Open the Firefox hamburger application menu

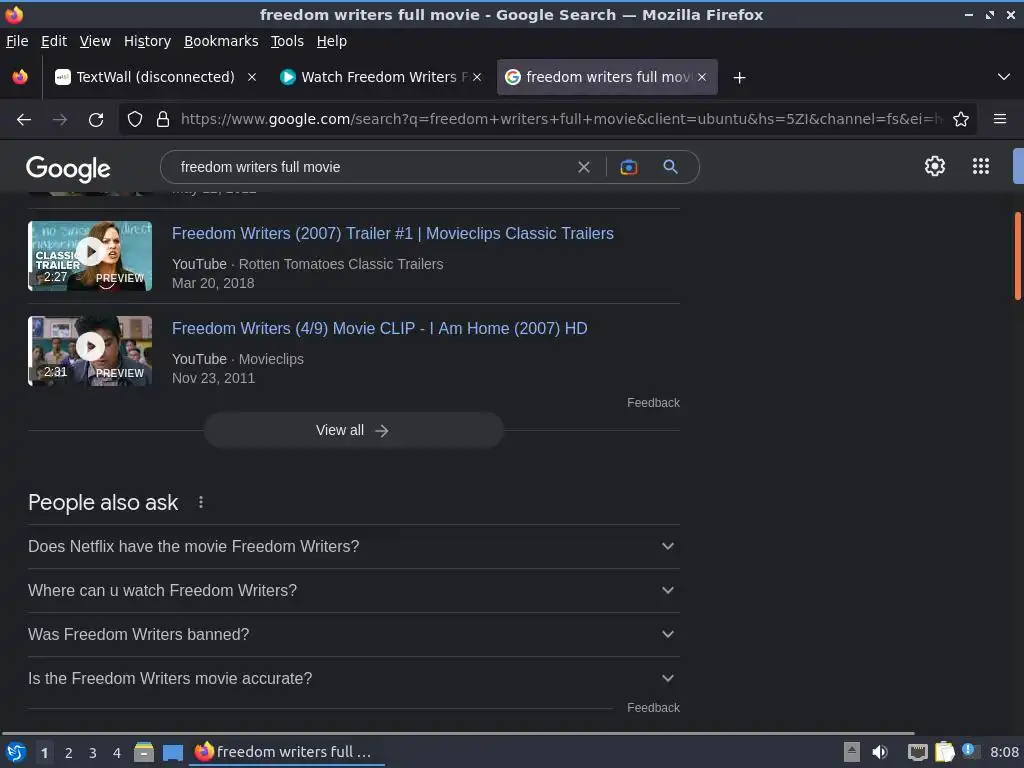(1000, 119)
